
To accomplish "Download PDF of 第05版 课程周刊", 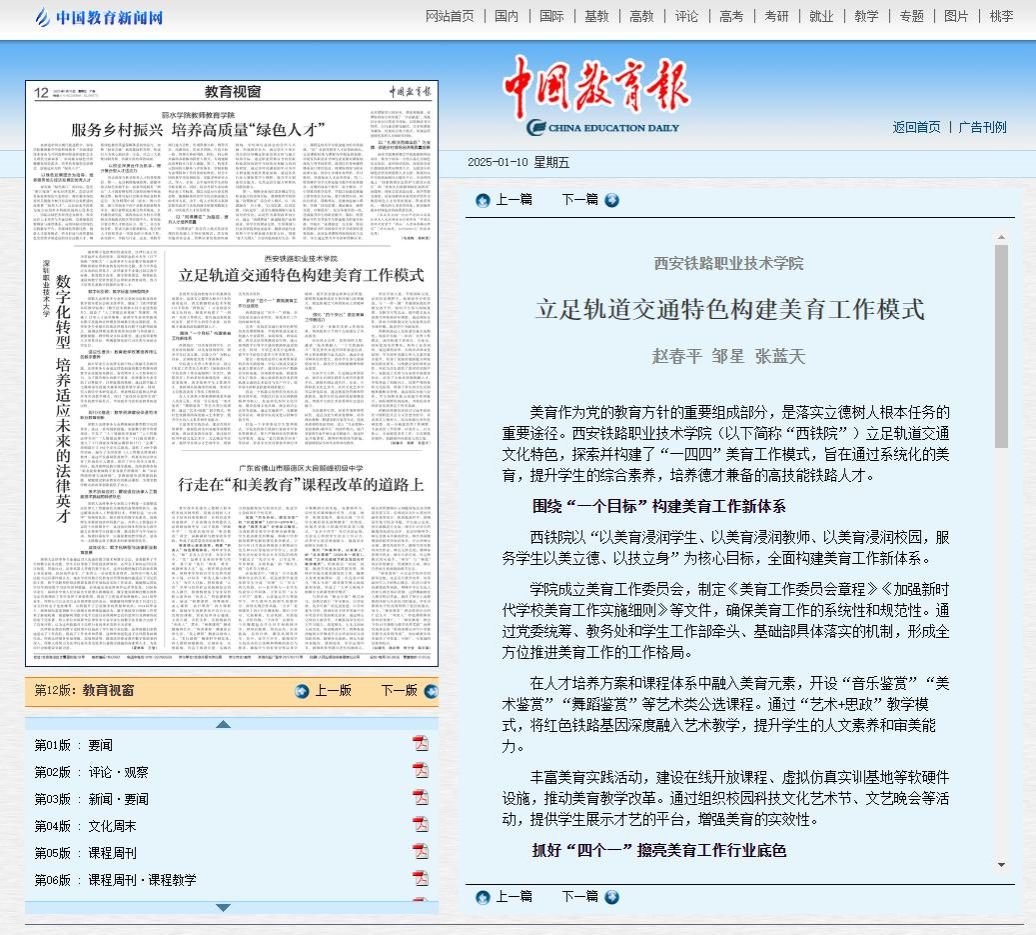I will point(421,851).
